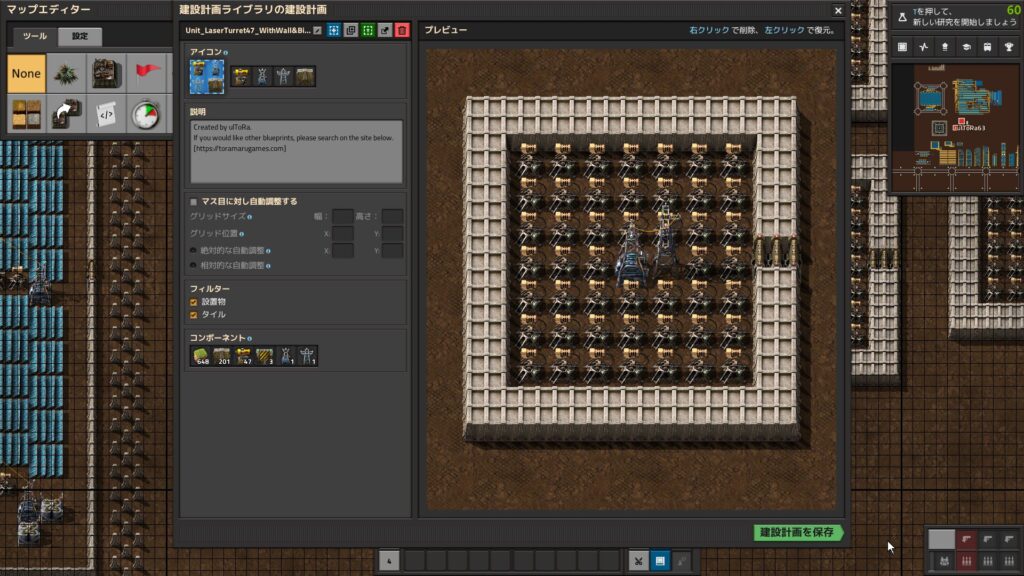Select 絶対的な自動調整 radio option

tap(193, 250)
